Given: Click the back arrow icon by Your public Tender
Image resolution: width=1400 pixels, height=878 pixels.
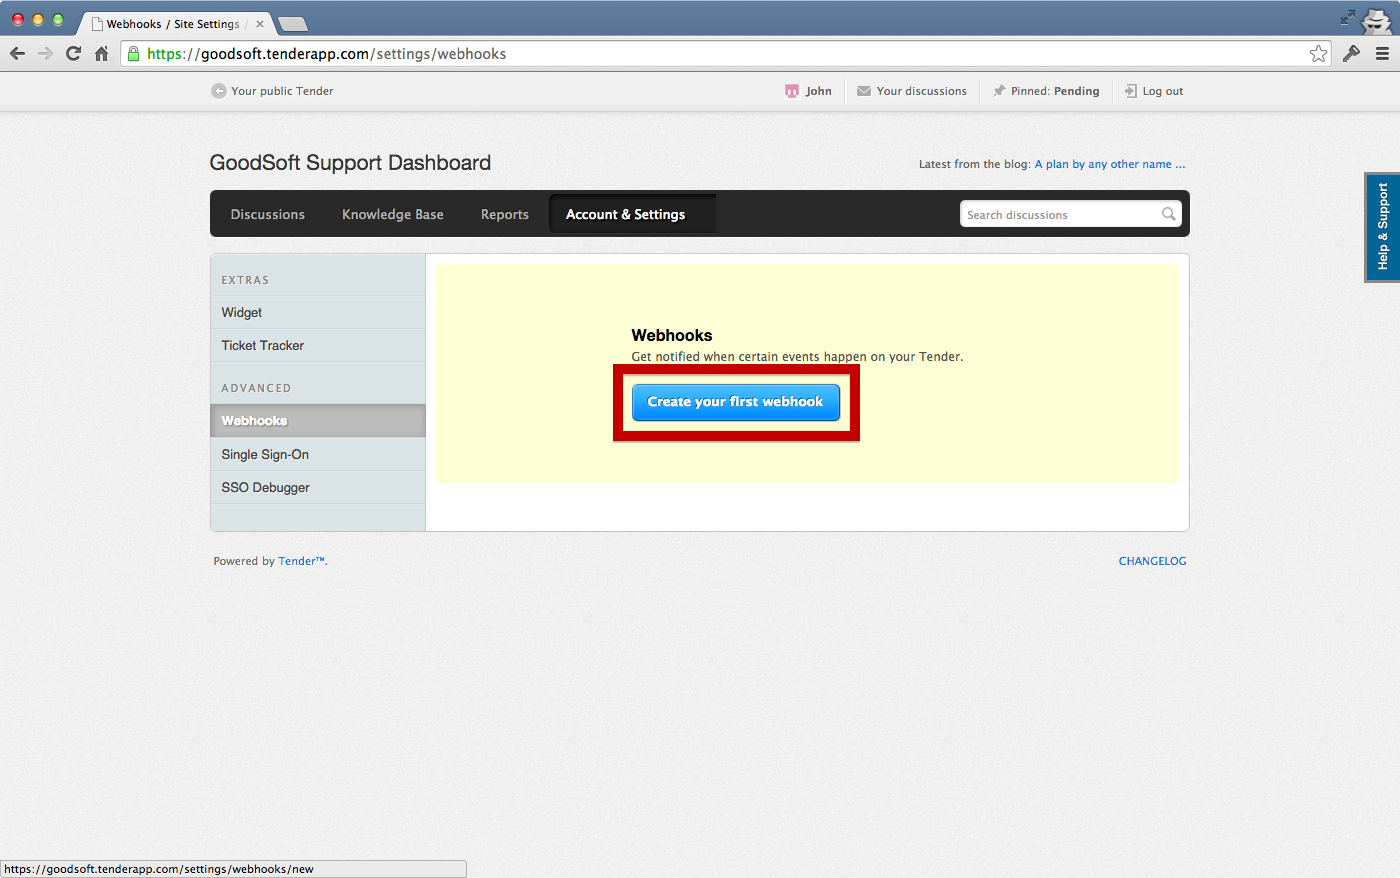Looking at the screenshot, I should click(219, 91).
